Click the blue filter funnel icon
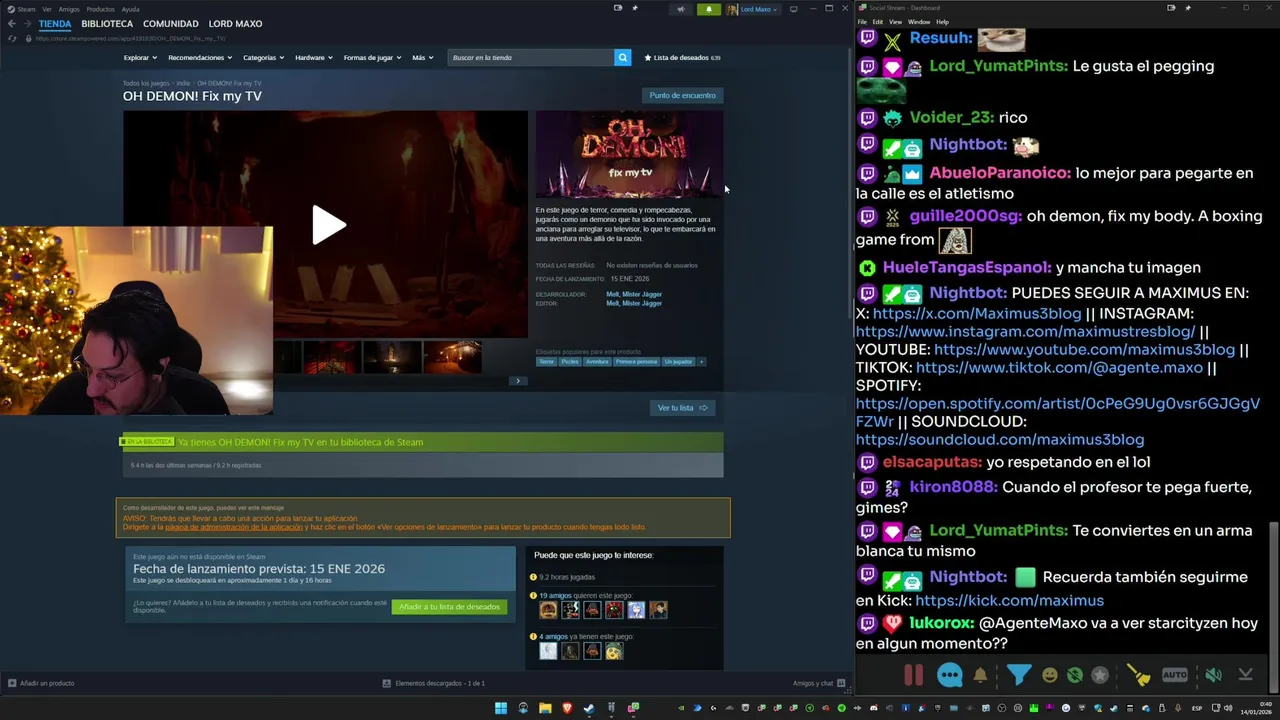1280x720 pixels. coord(1018,675)
